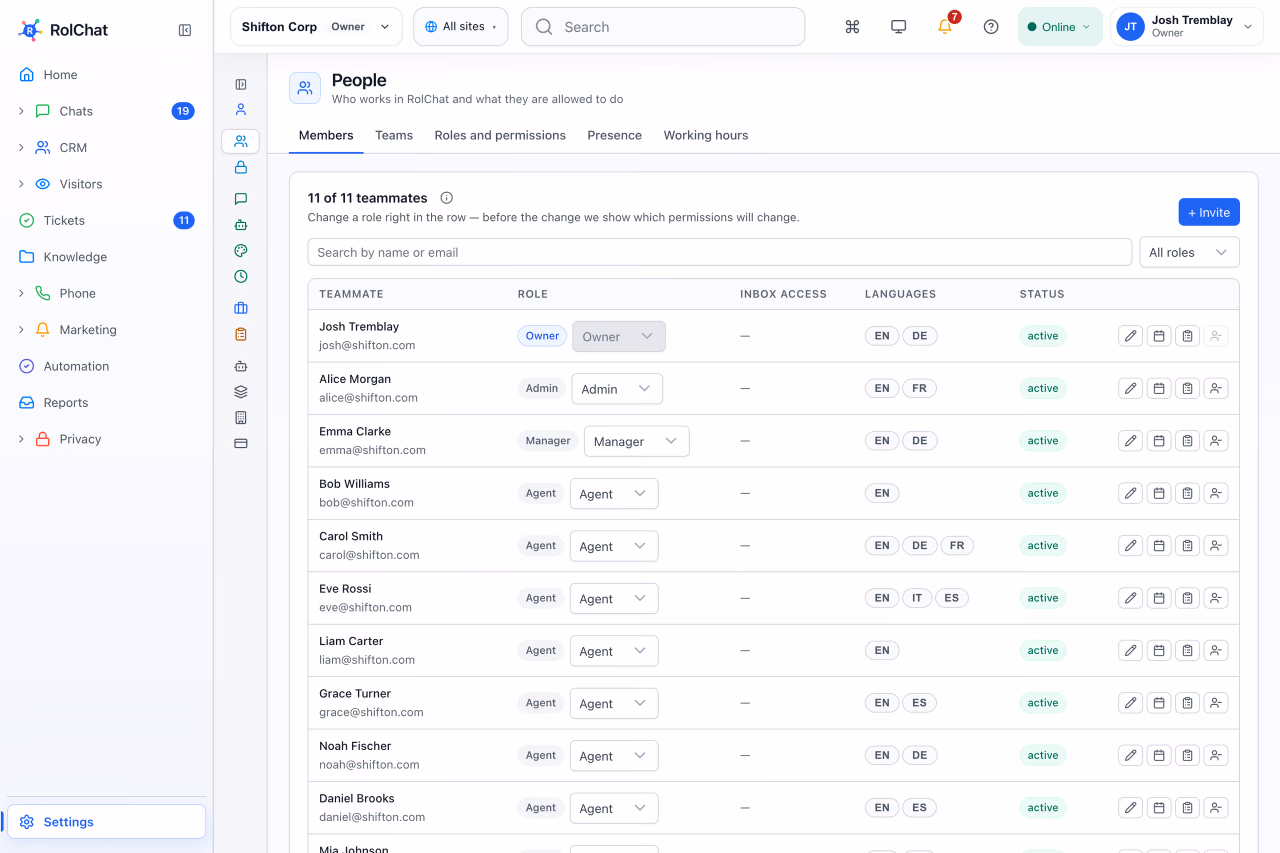Screen dimensions: 1280x853
Task: Open Emma Clarke's Manager role dropdown
Action: click(637, 441)
